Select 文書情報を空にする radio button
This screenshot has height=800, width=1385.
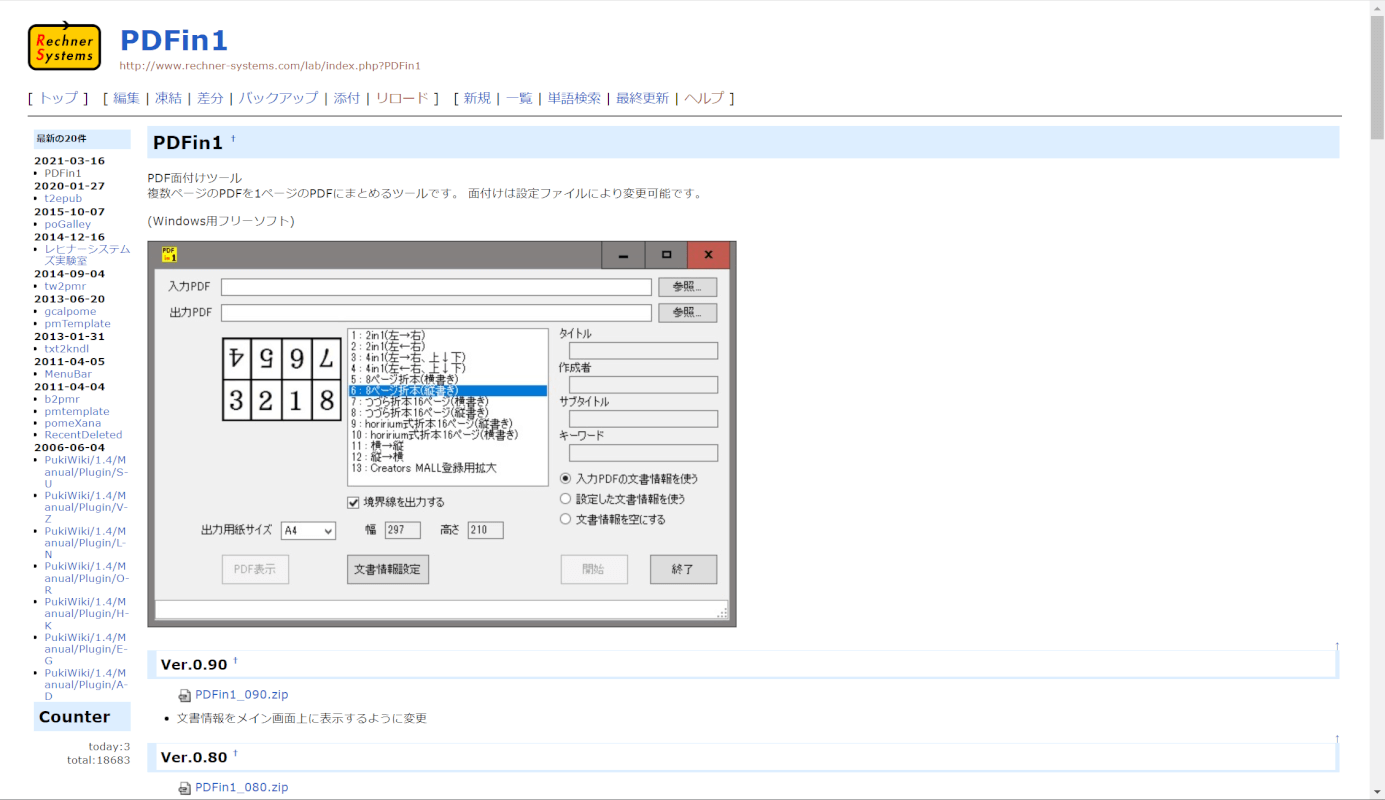(565, 519)
